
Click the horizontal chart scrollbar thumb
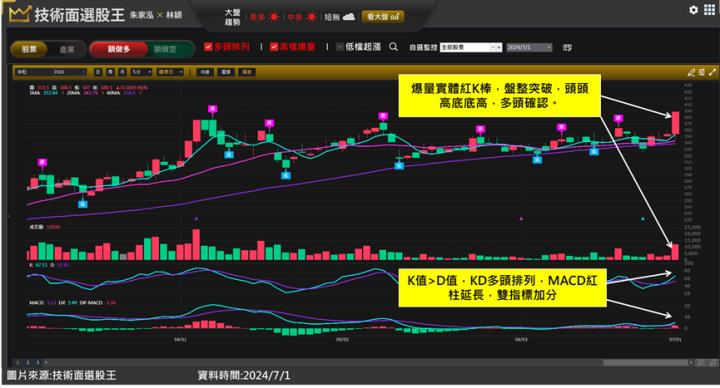[645, 363]
